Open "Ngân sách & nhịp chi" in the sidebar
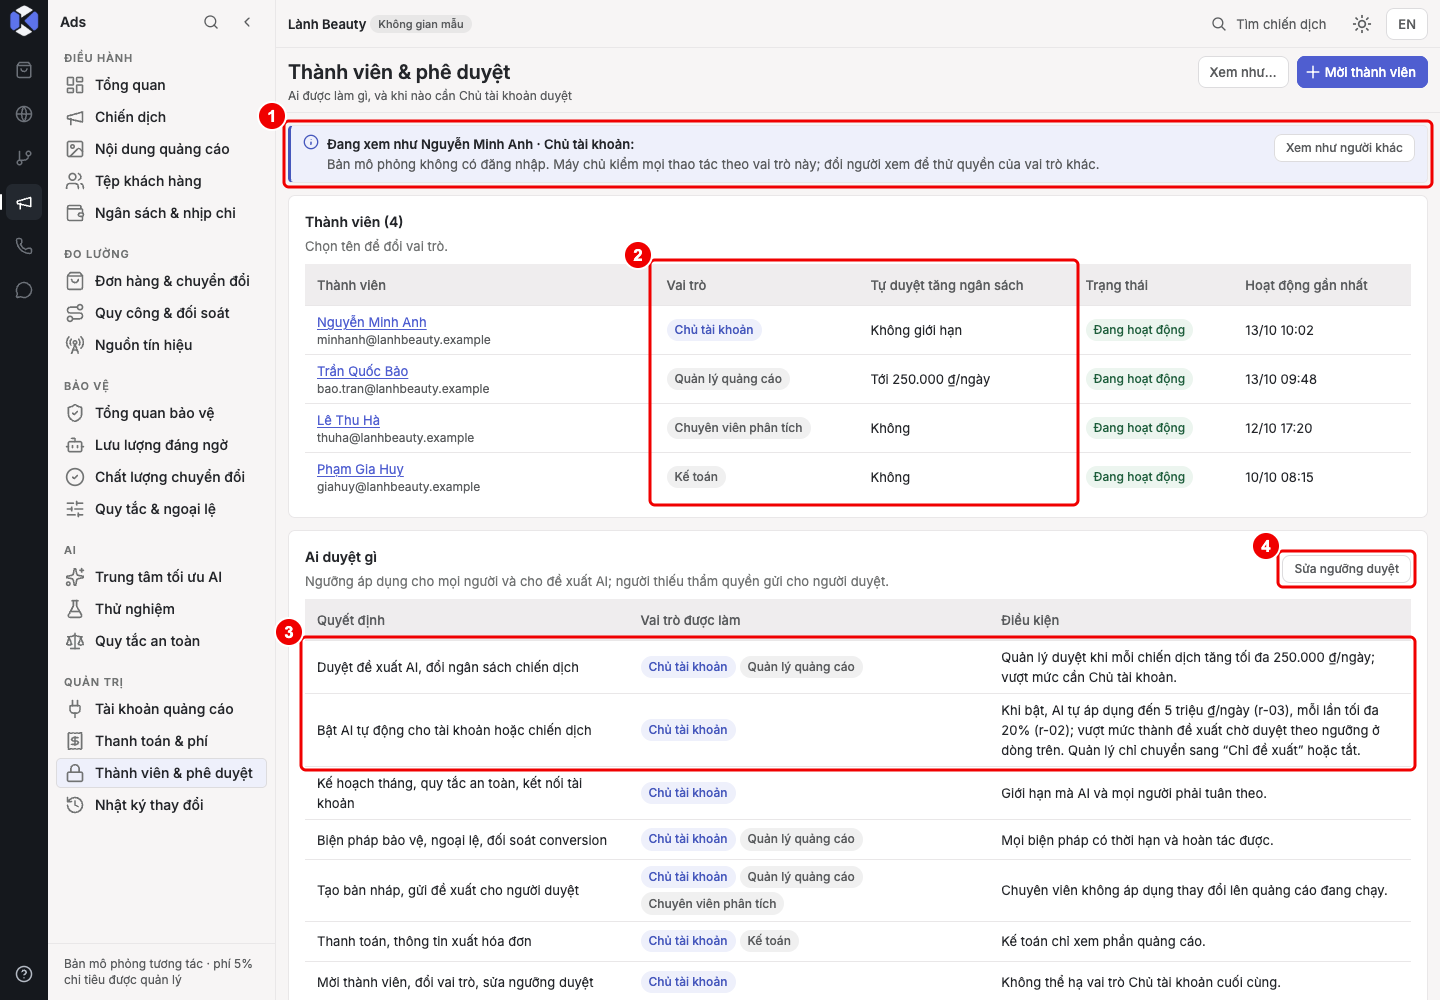Image resolution: width=1440 pixels, height=1000 pixels. coord(162,213)
